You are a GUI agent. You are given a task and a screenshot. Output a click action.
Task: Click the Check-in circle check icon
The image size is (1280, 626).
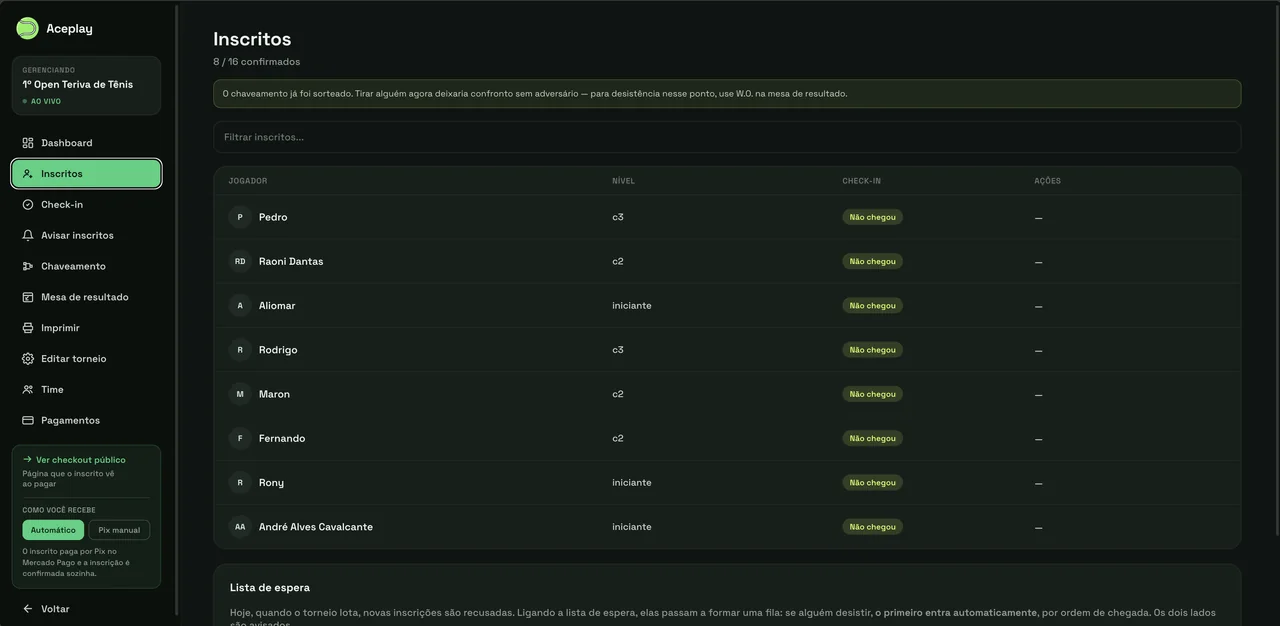click(x=28, y=205)
